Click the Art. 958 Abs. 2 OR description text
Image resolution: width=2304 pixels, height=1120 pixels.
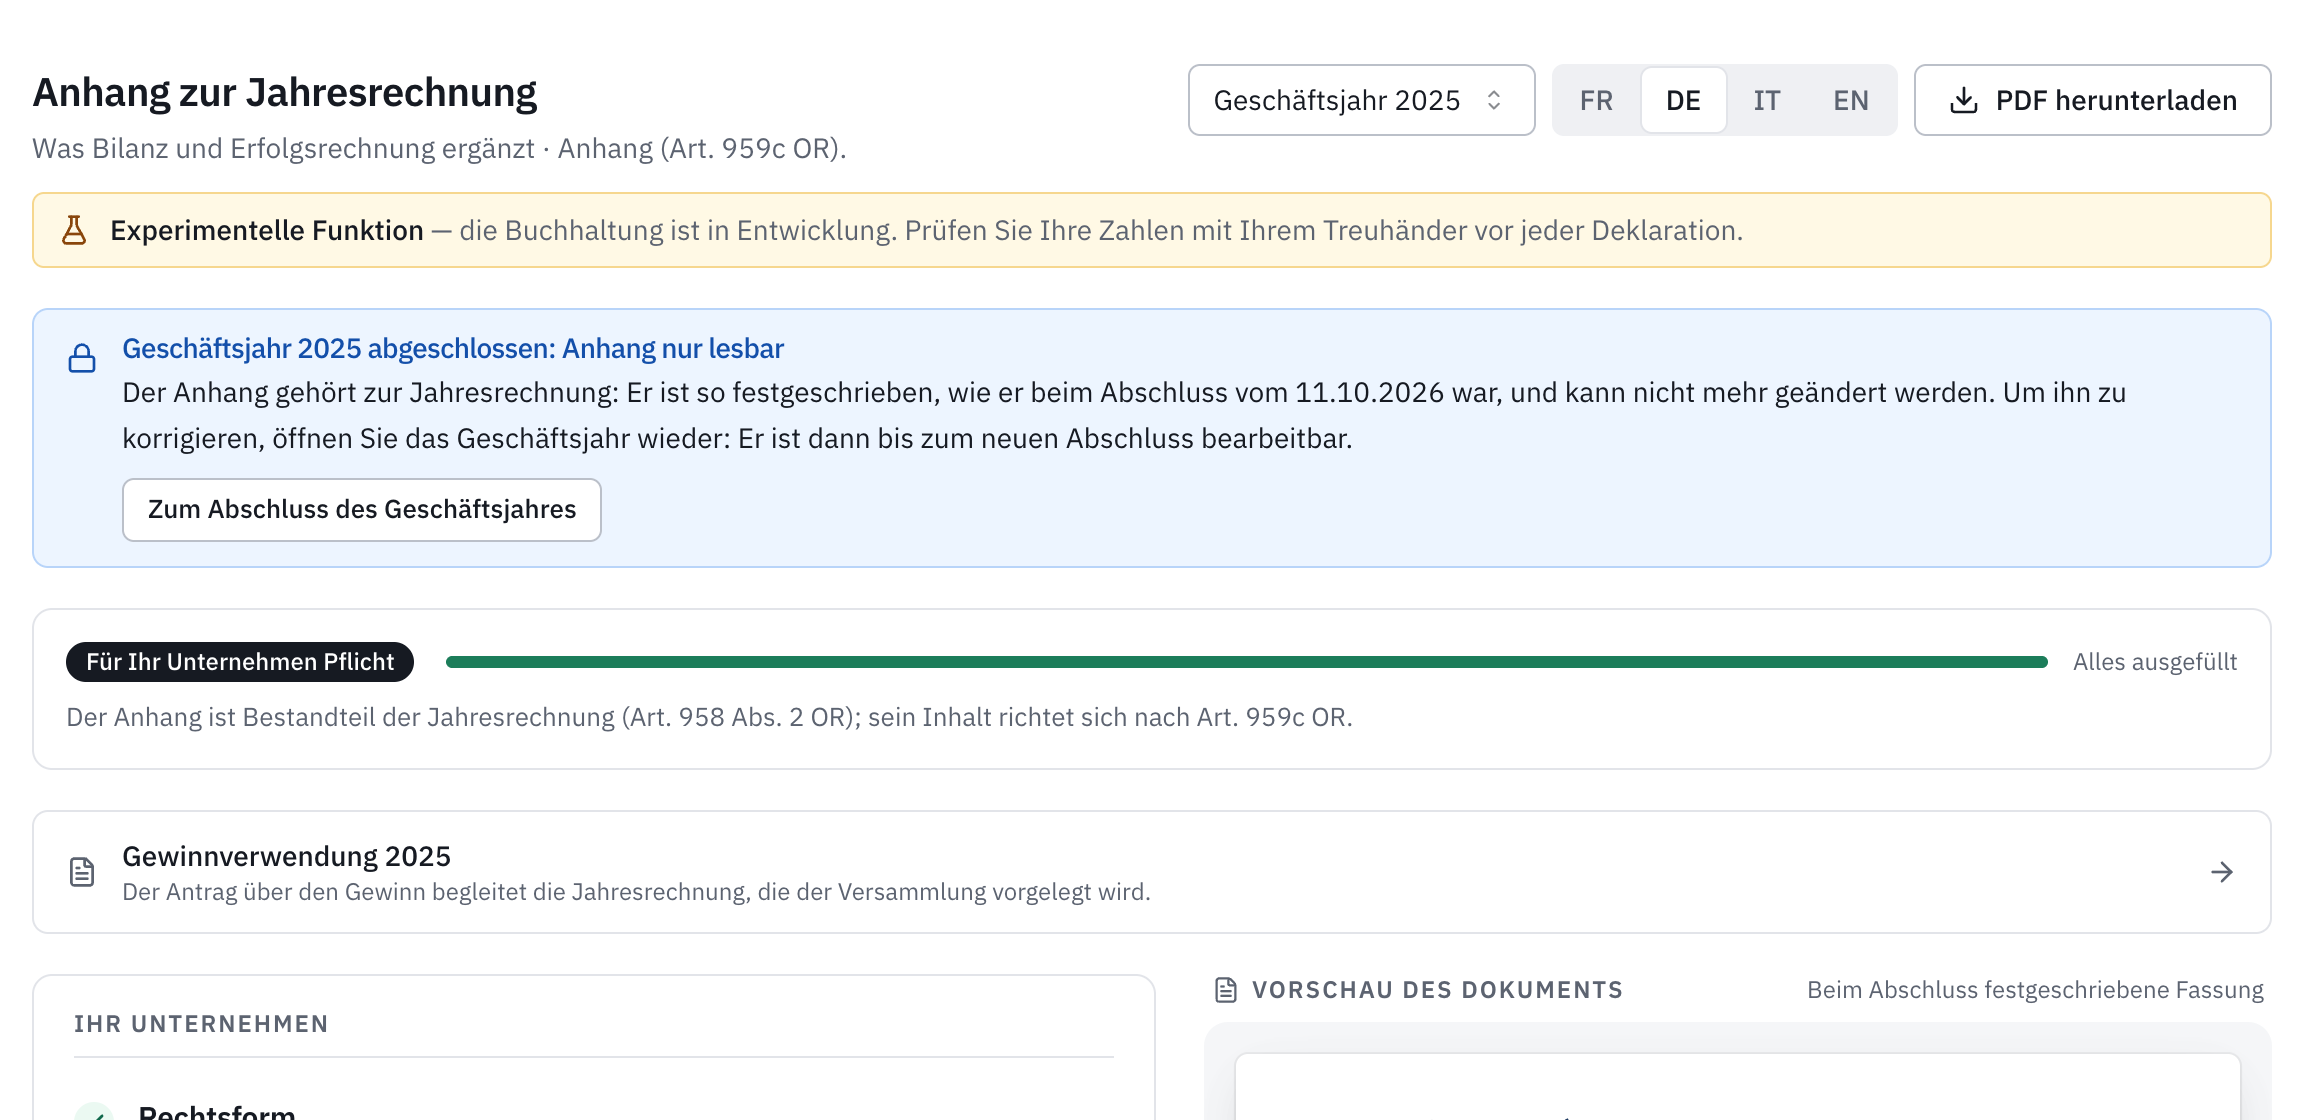(x=709, y=717)
